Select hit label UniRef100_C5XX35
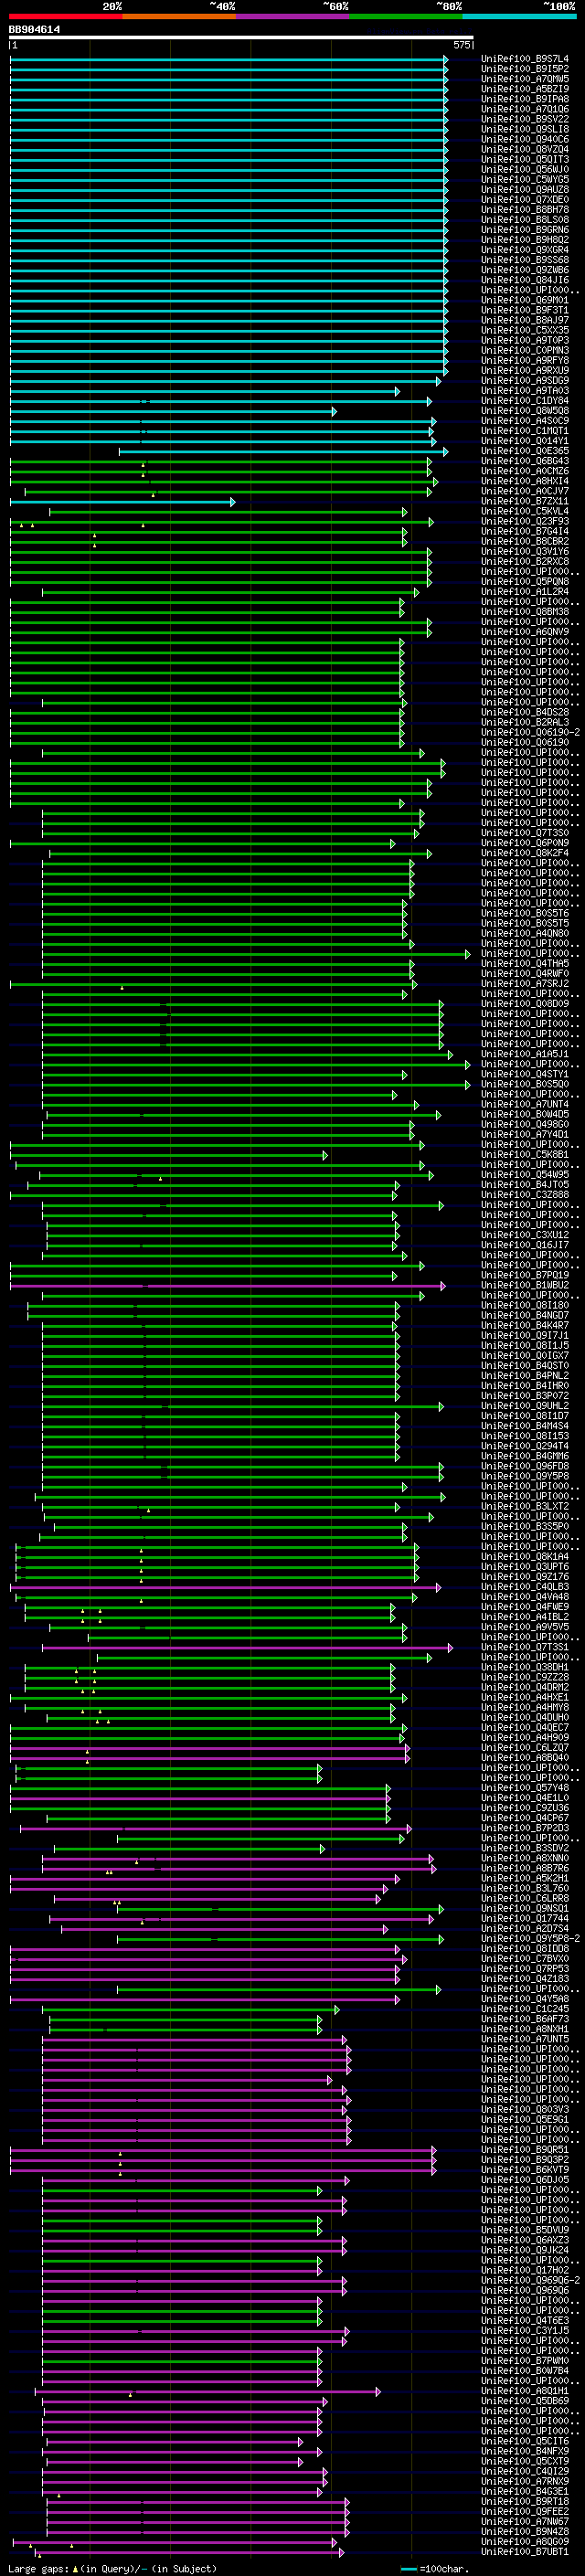Image resolution: width=585 pixels, height=2576 pixels. coord(524,330)
